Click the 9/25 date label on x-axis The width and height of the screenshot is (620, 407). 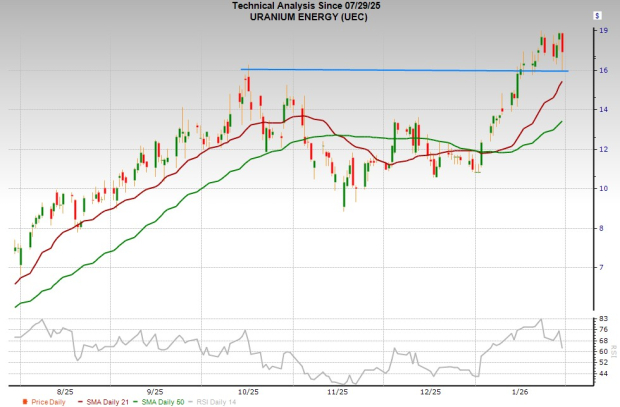pyautogui.click(x=155, y=392)
